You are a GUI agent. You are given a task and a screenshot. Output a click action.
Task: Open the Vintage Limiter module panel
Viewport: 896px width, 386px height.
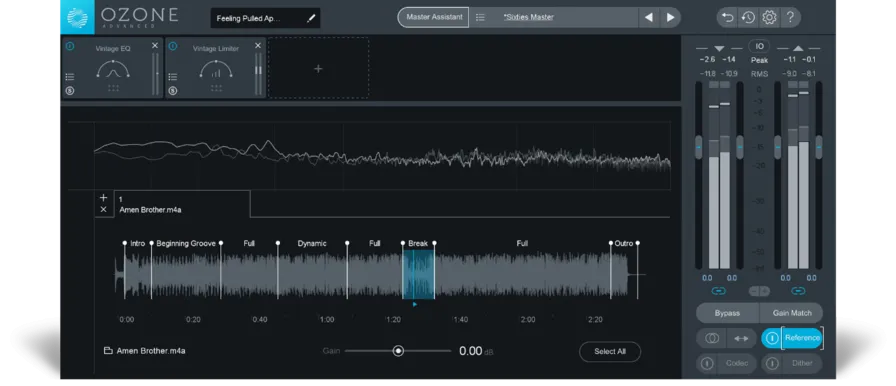tap(216, 69)
